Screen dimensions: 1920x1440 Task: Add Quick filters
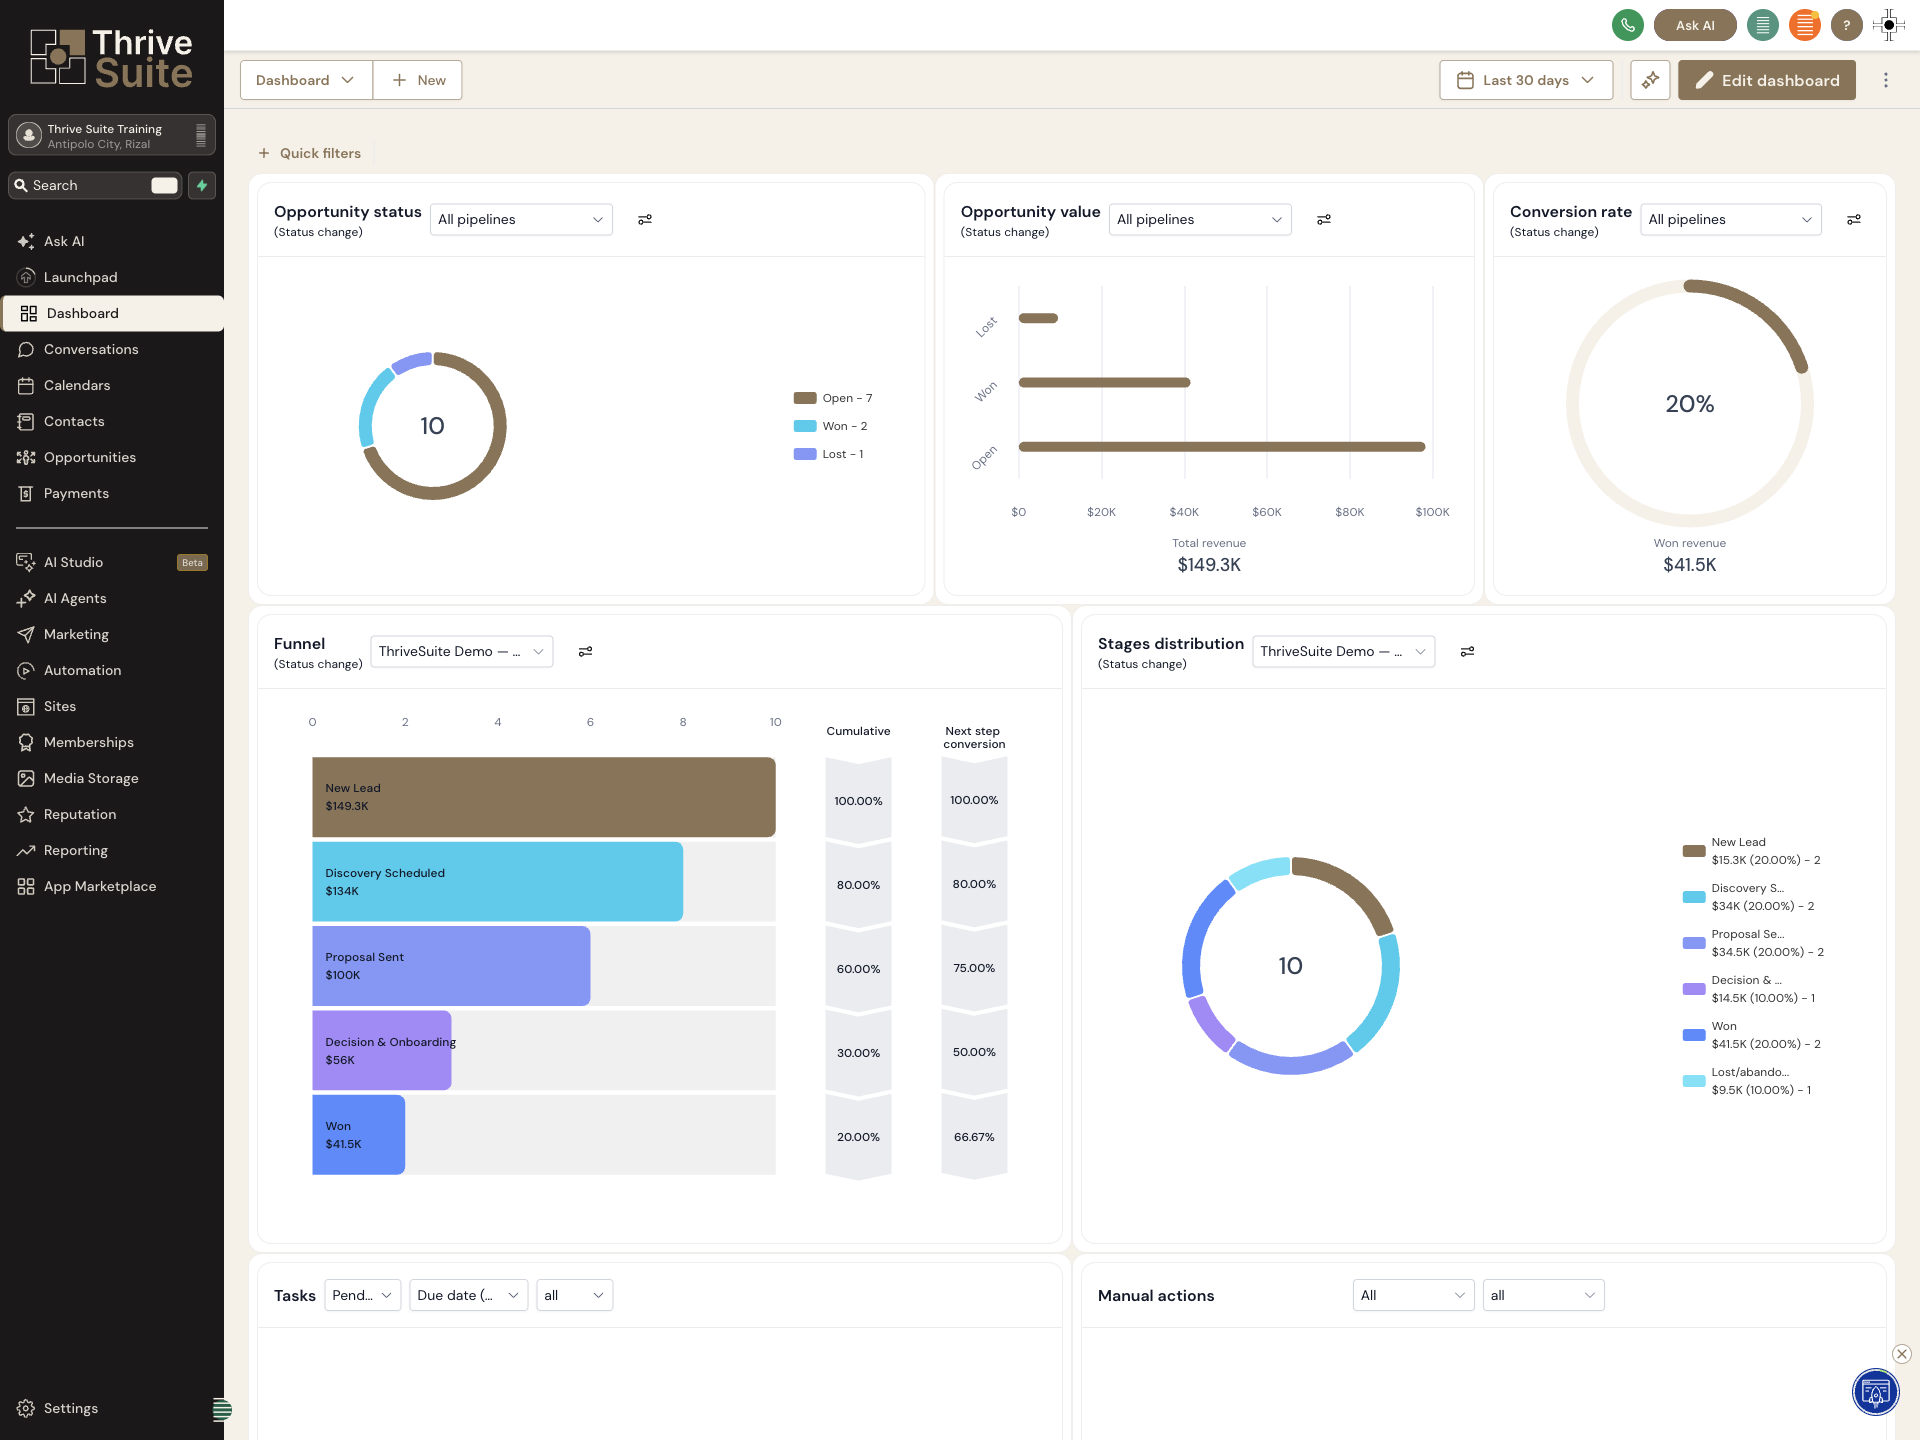pos(309,153)
